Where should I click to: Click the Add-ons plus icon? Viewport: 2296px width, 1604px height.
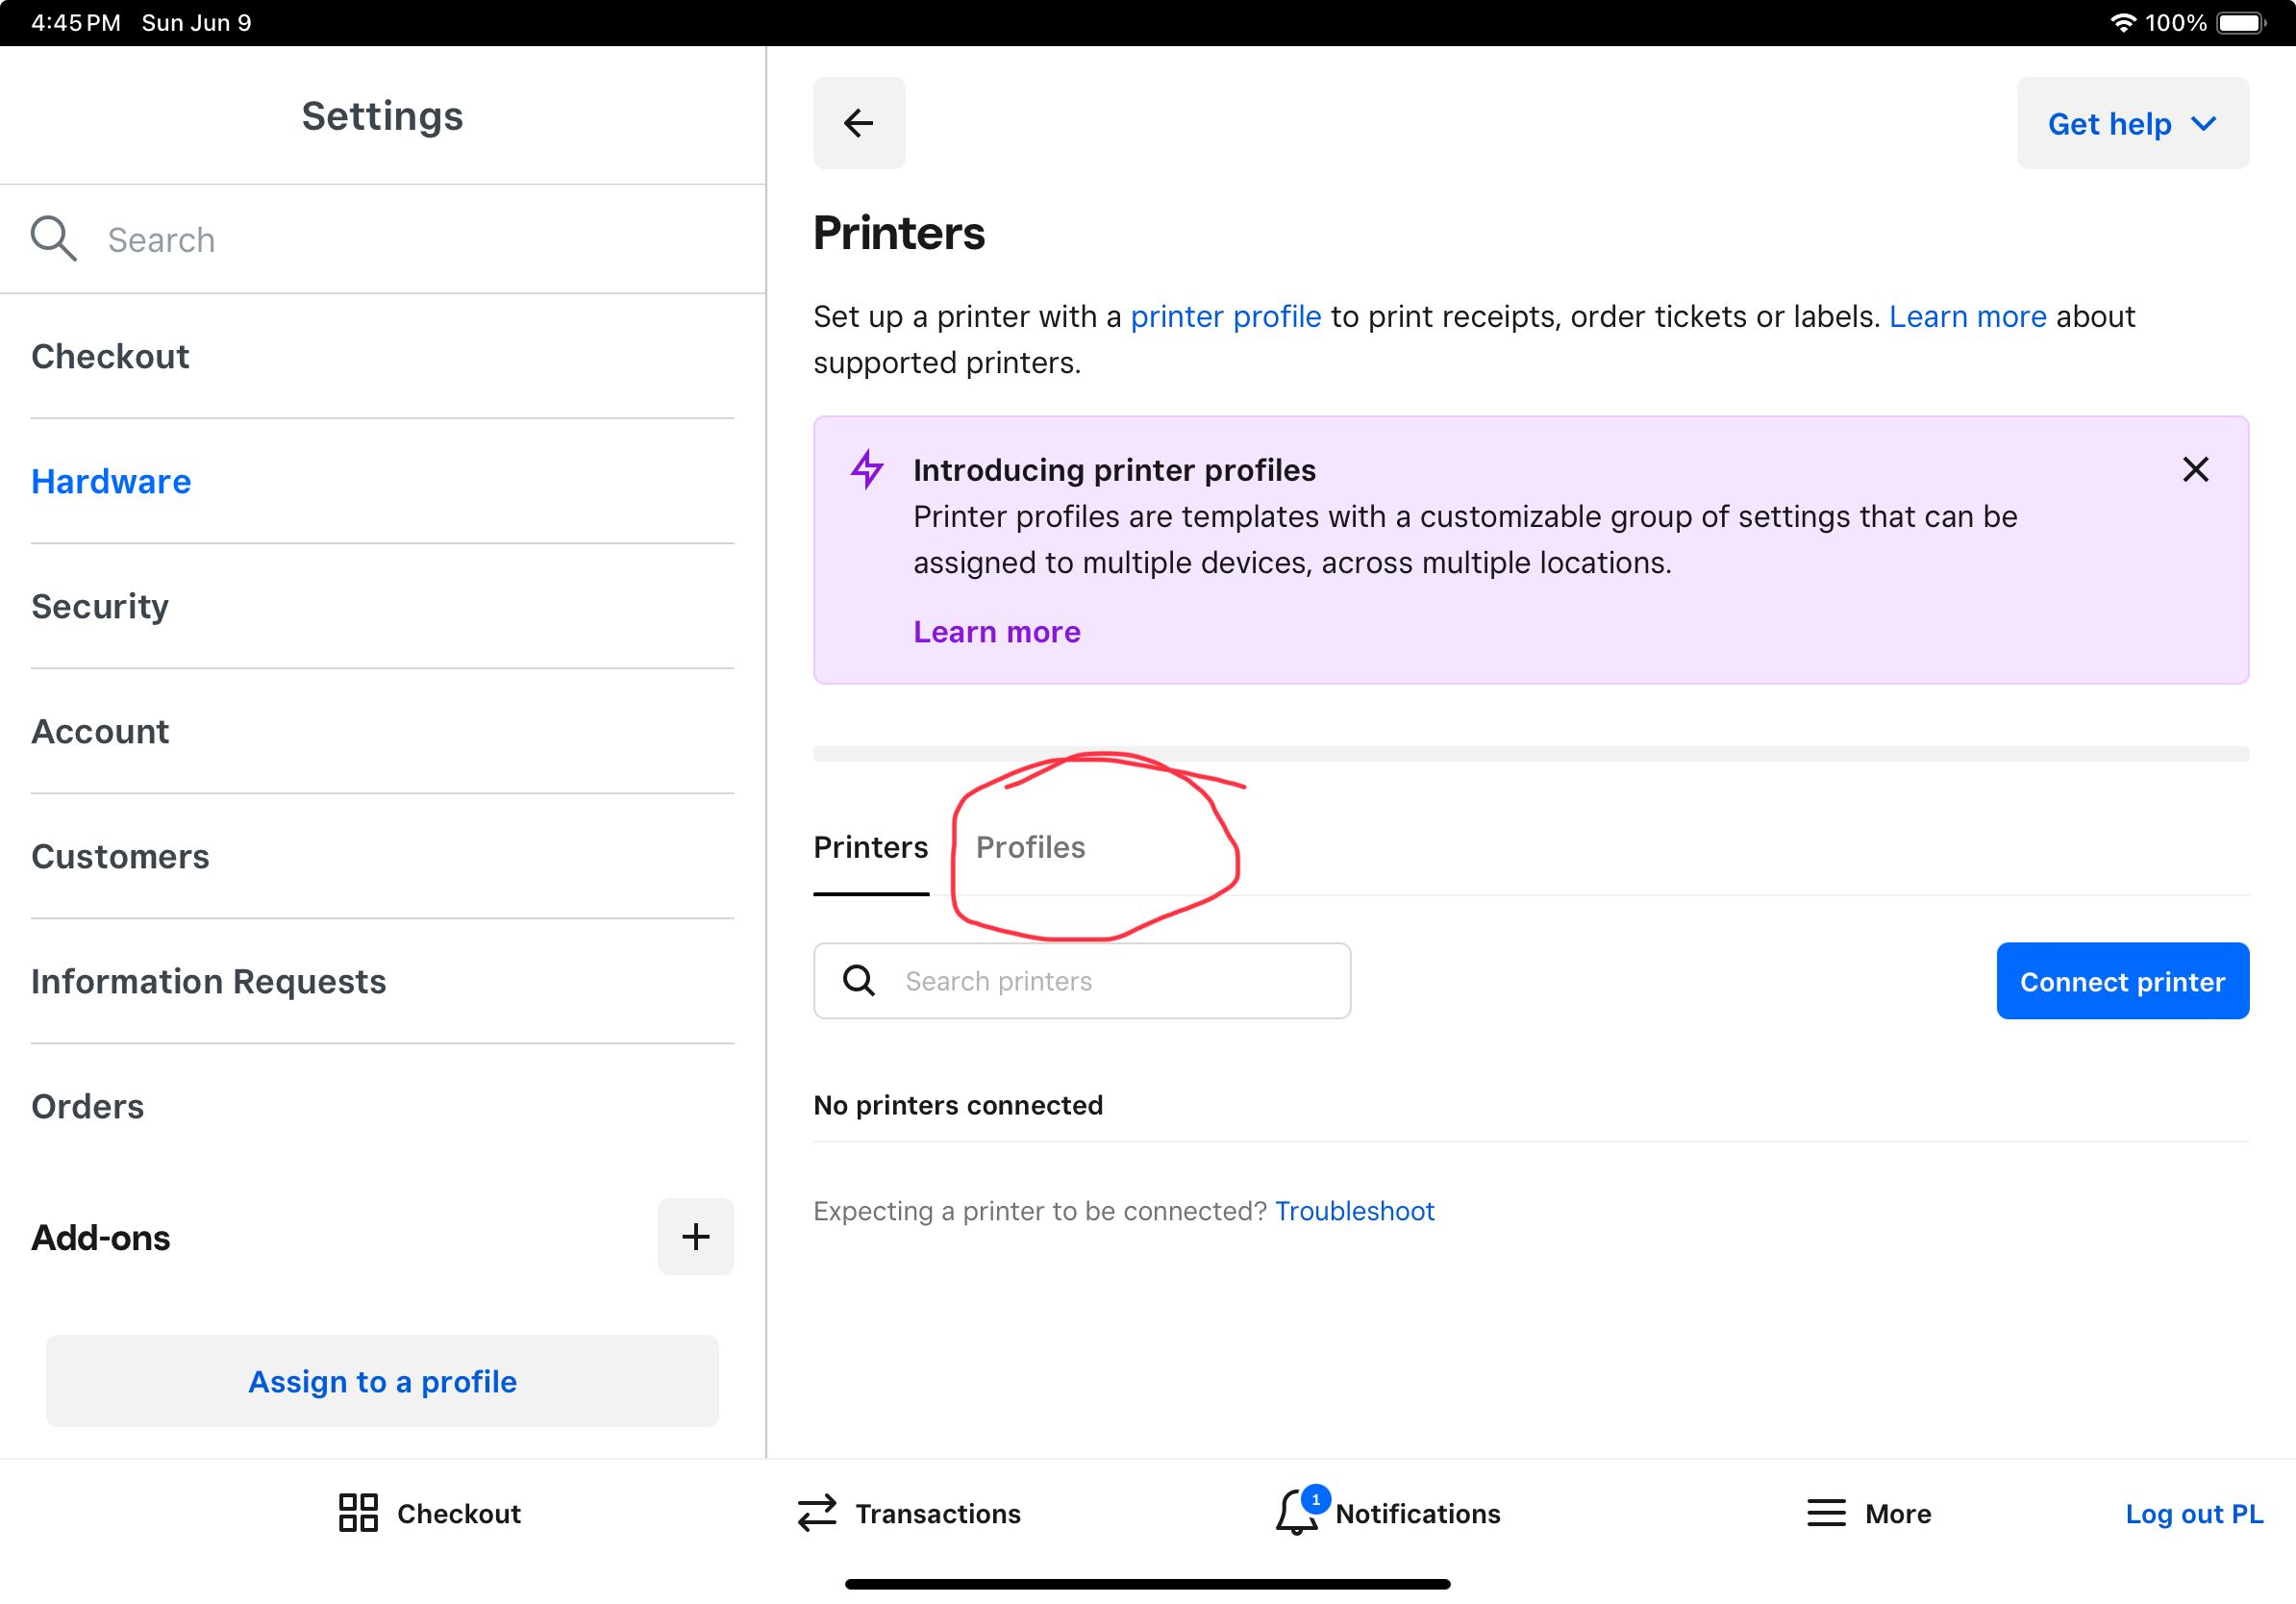tap(695, 1237)
